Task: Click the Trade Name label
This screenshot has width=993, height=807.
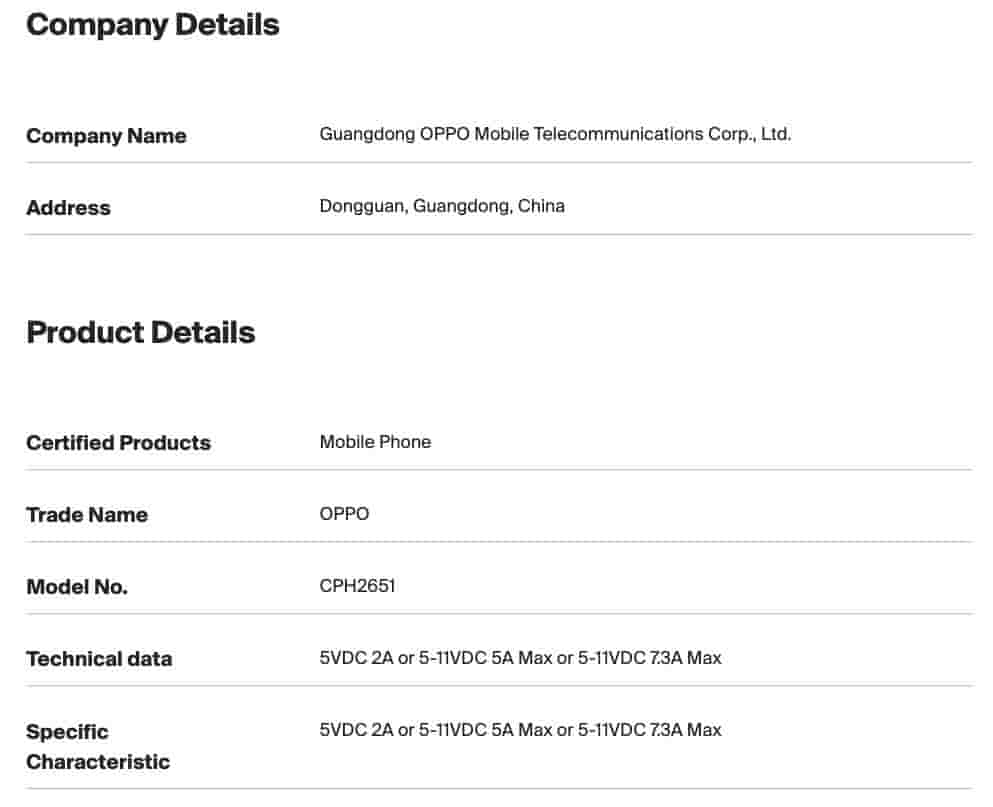Action: (86, 515)
